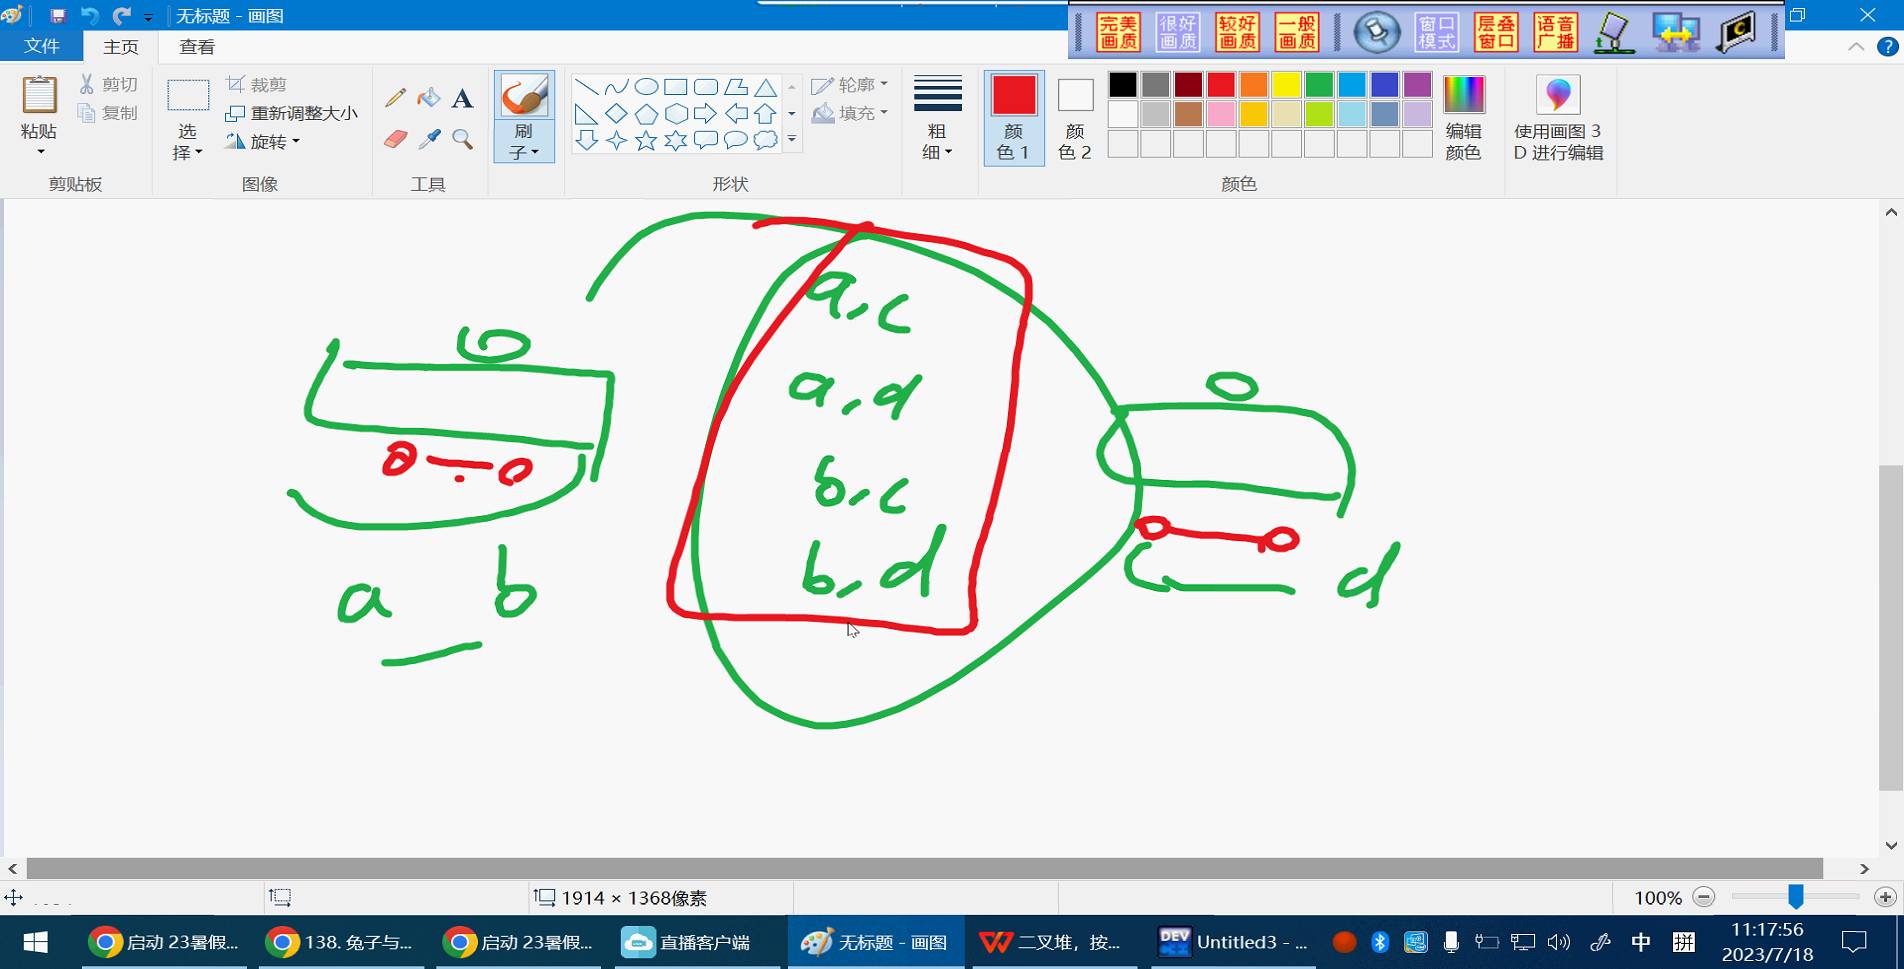Toggle 层叠窗口 cascade windows

(1497, 32)
